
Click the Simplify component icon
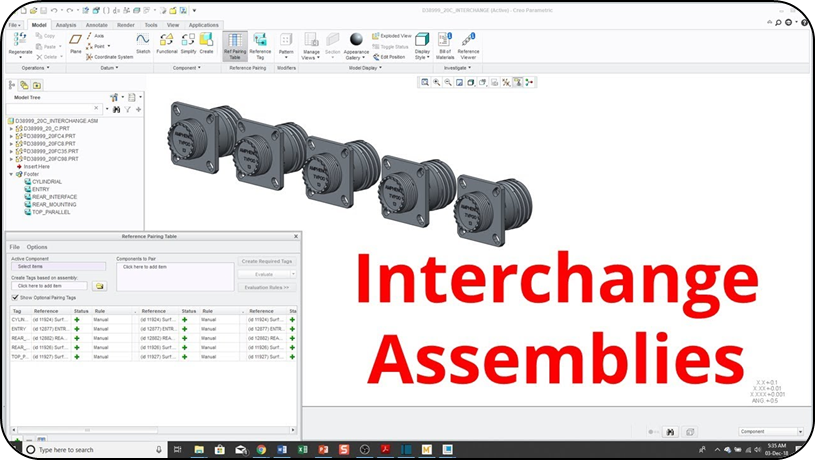[188, 40]
